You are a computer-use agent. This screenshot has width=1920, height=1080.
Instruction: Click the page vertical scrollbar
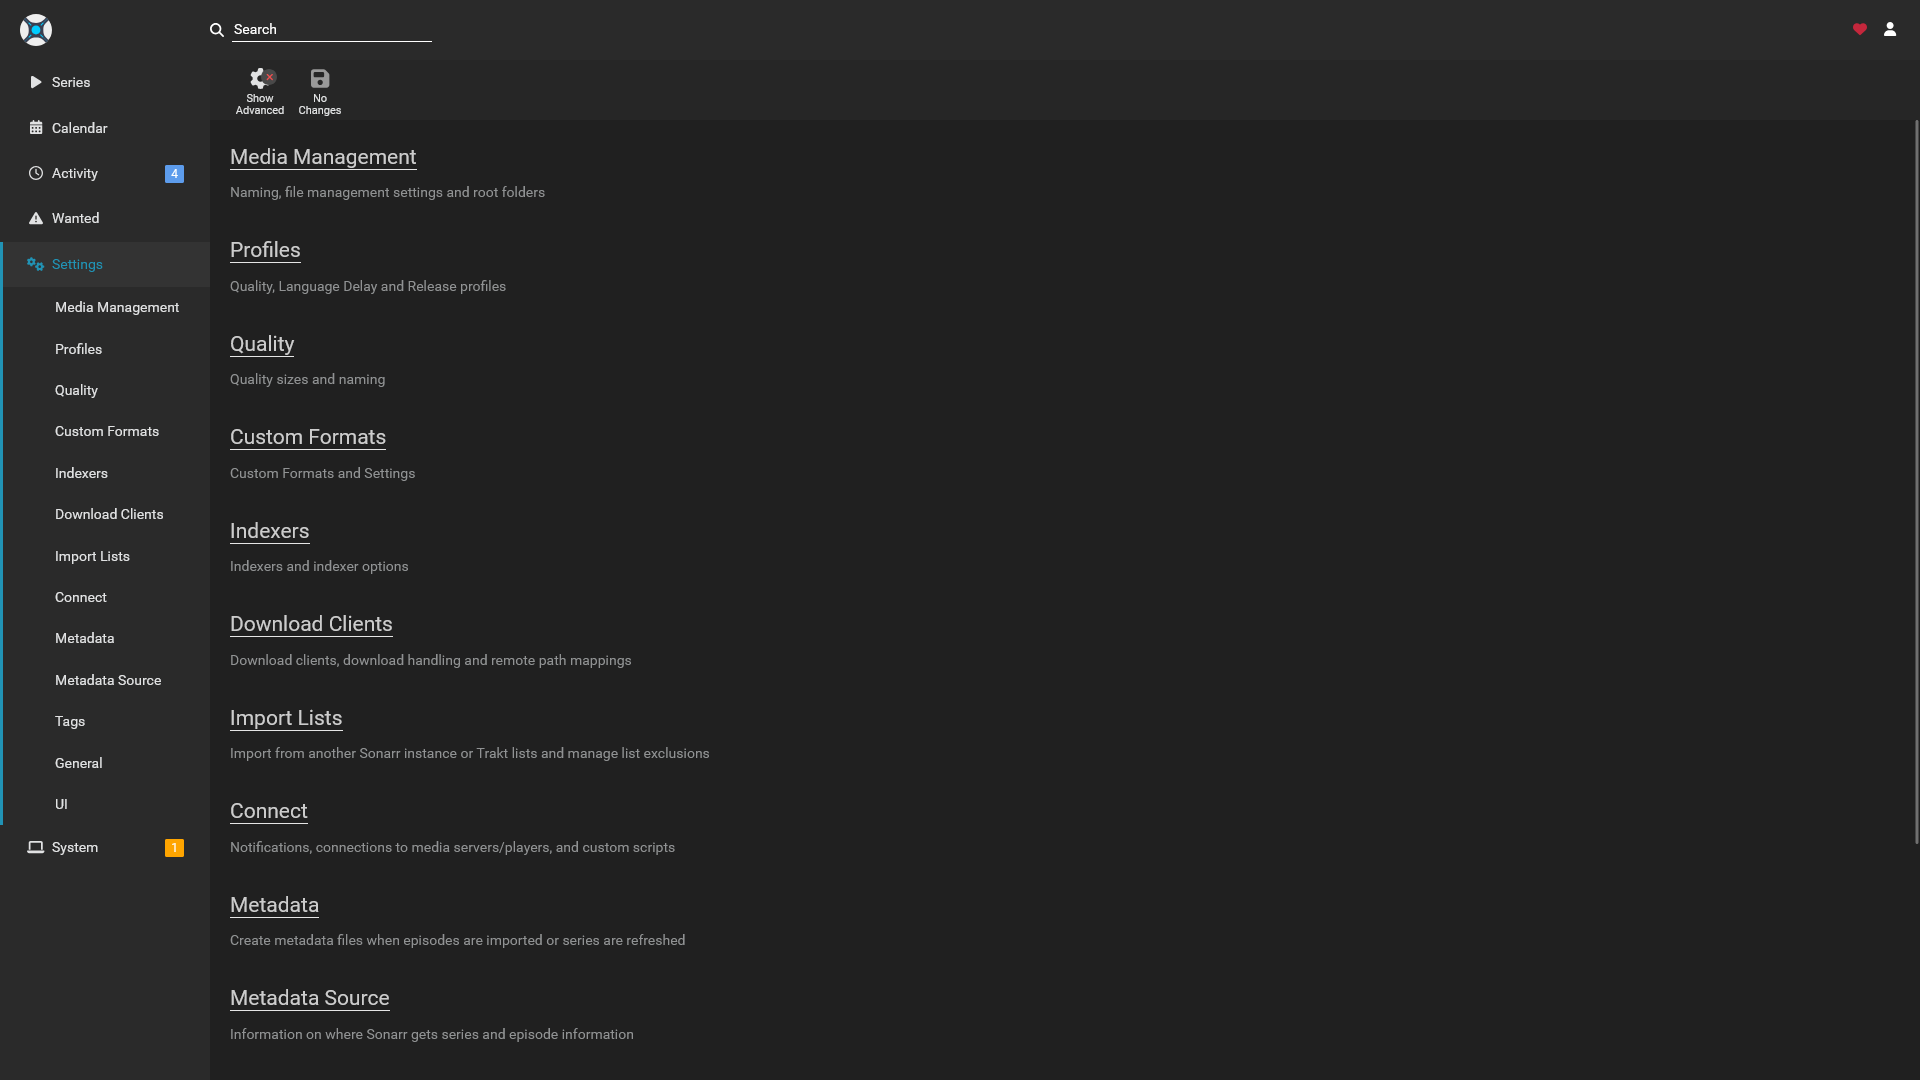pyautogui.click(x=1916, y=482)
